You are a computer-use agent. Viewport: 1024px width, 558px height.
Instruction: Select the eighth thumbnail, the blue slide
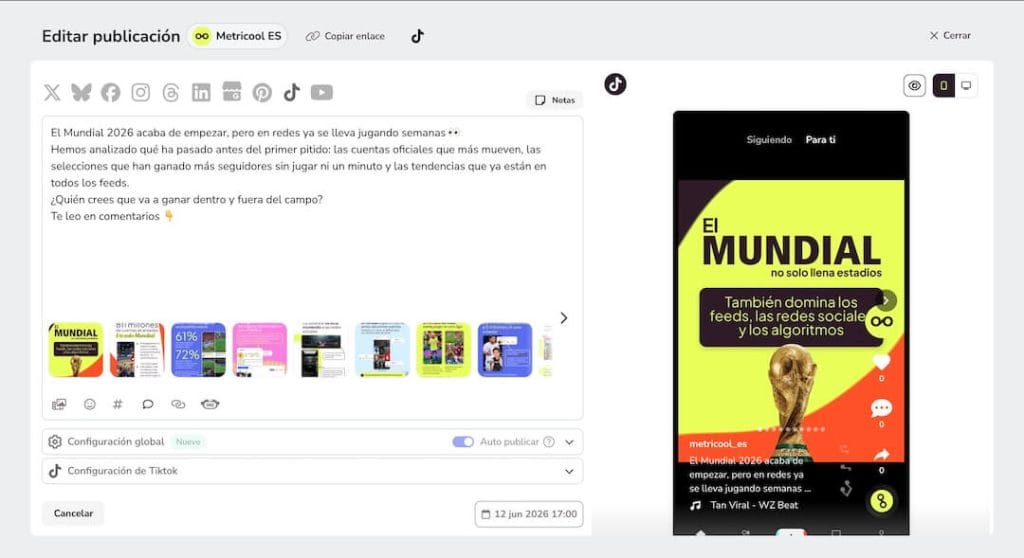pos(505,350)
